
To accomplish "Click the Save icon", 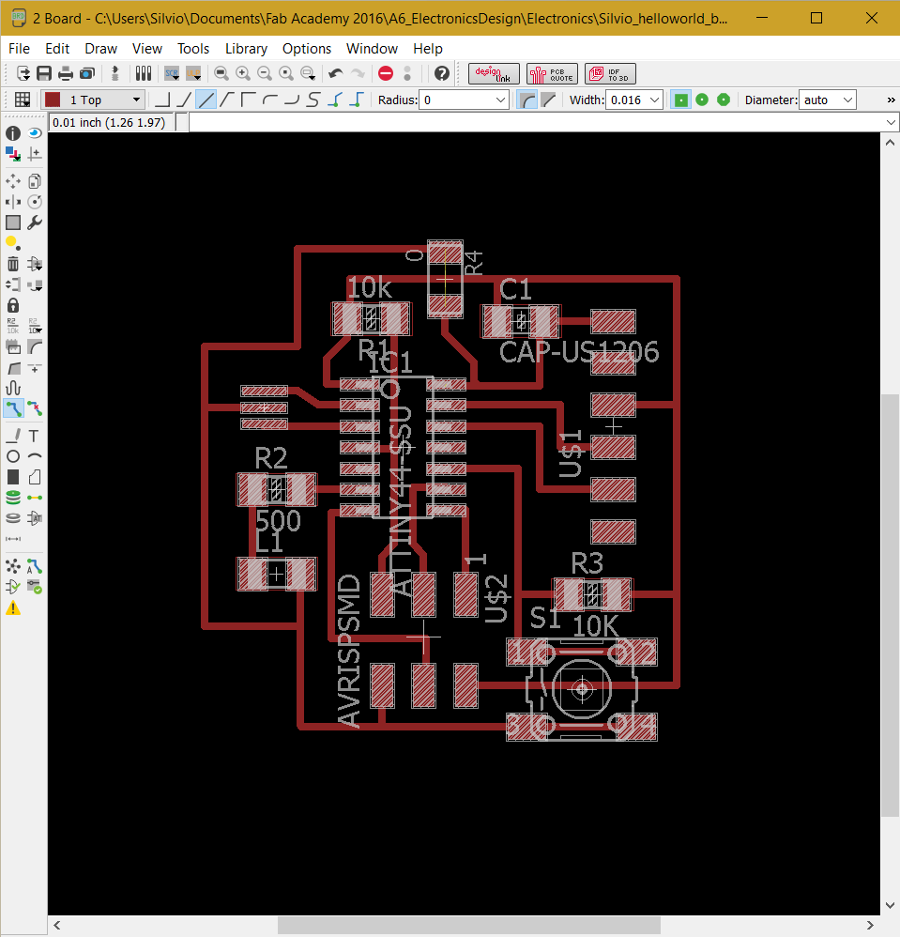I will click(44, 74).
